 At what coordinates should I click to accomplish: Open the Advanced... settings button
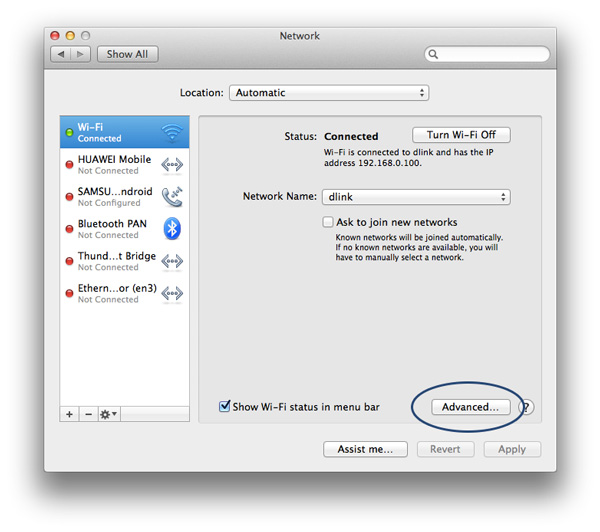click(x=471, y=407)
